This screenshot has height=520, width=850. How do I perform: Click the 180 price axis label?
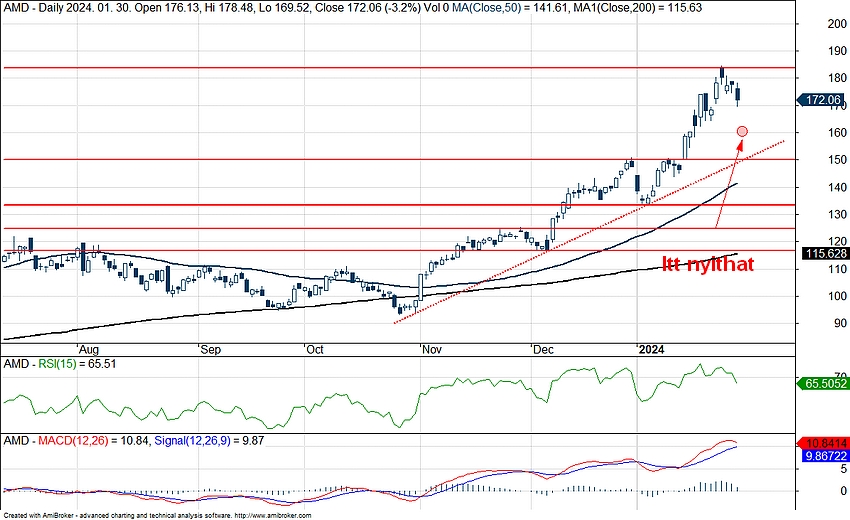tap(837, 78)
